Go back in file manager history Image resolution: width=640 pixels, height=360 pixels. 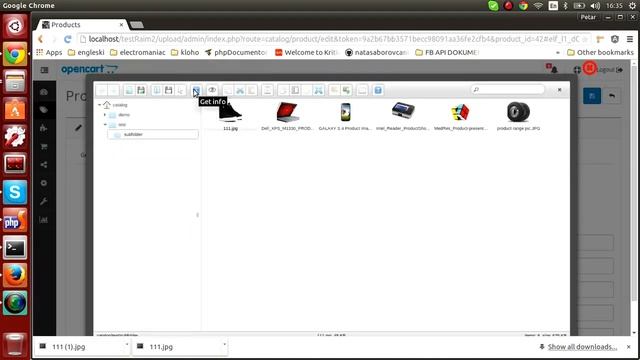click(x=102, y=90)
